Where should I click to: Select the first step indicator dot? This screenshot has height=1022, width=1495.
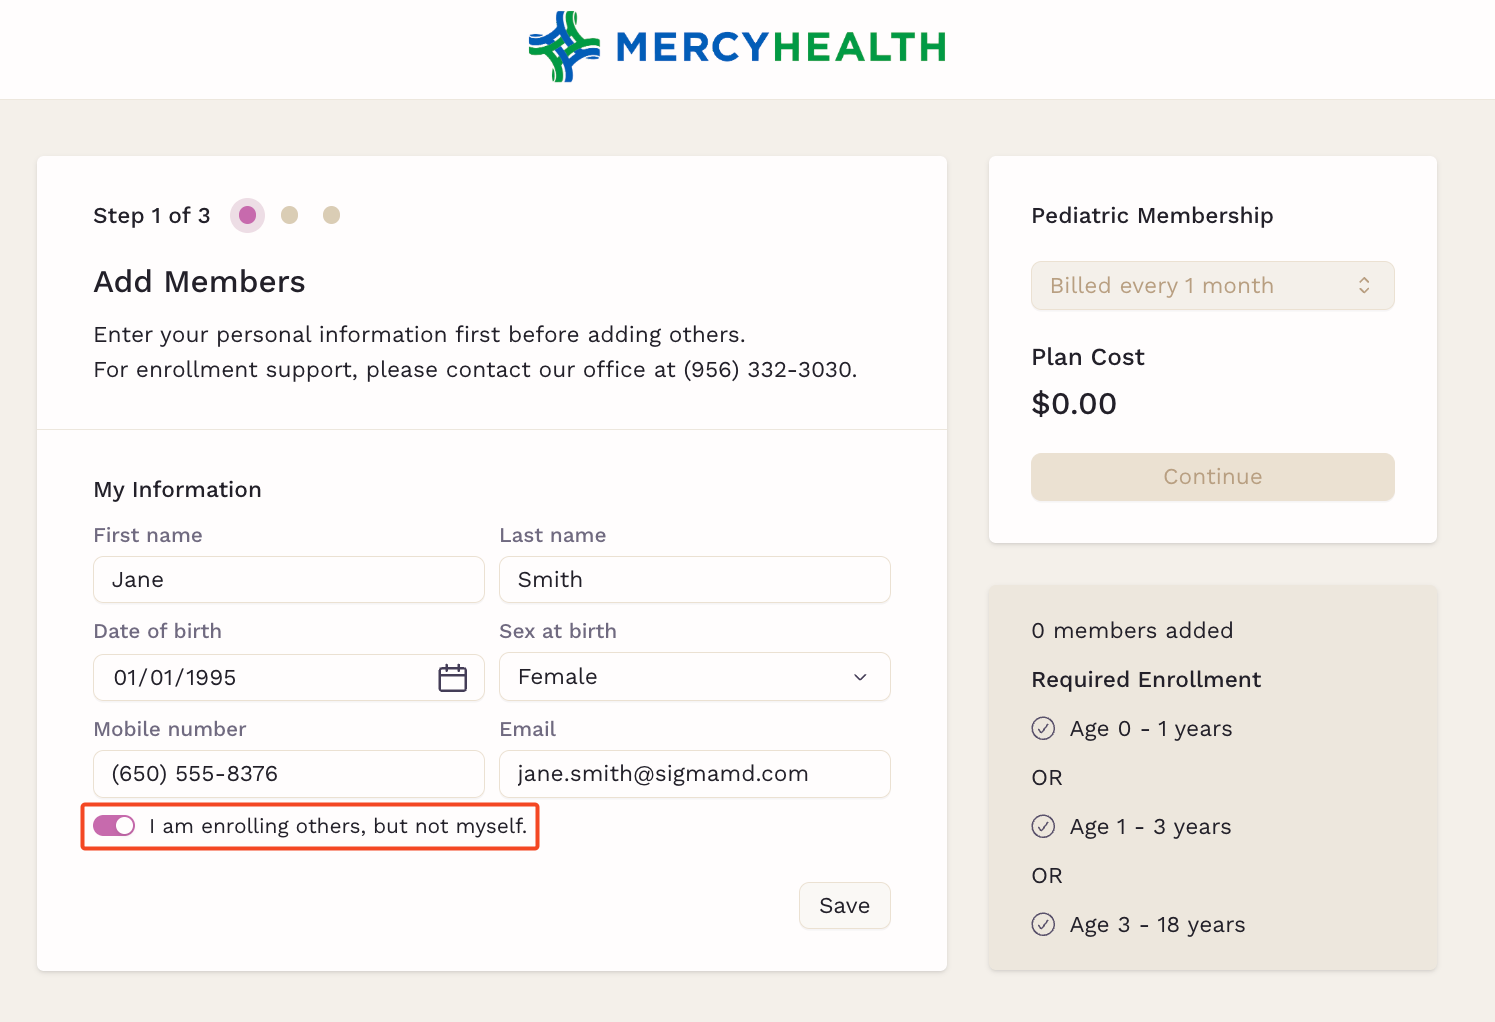pos(247,215)
